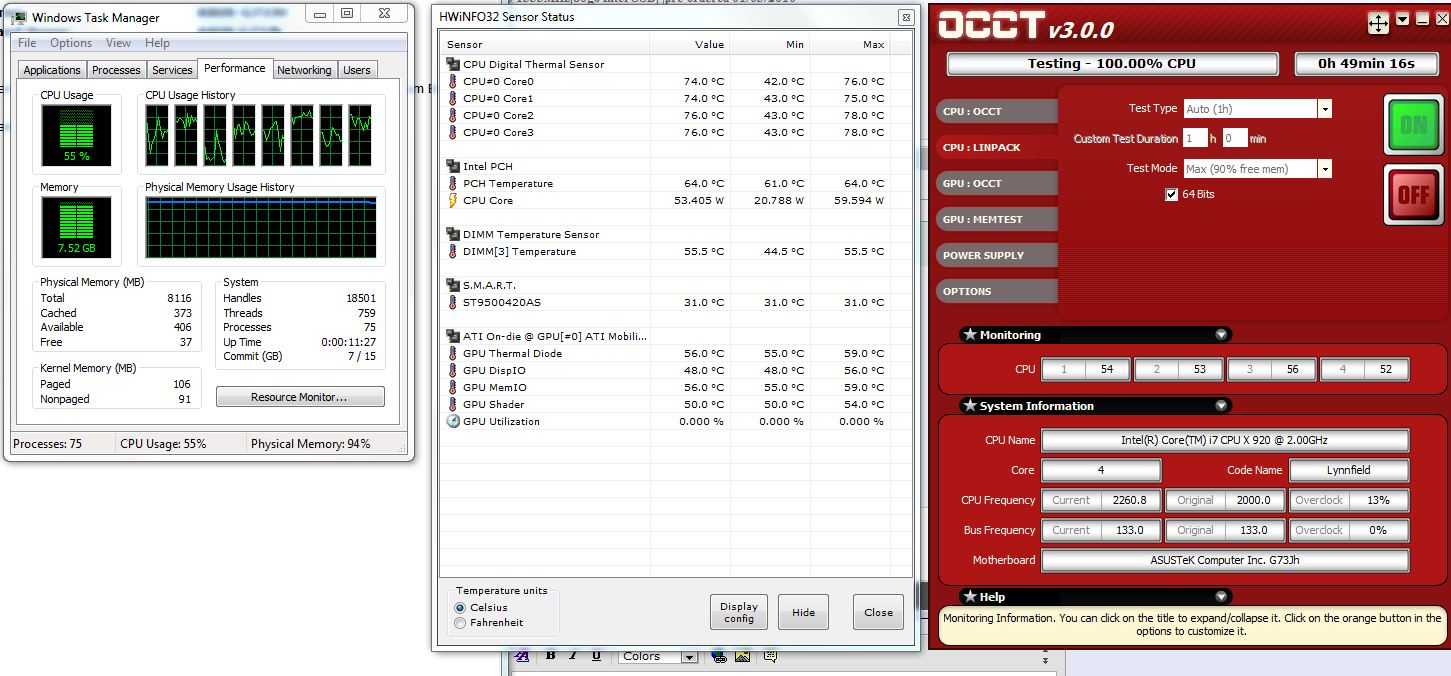Click the GPU Shader thermometer icon

tap(453, 404)
